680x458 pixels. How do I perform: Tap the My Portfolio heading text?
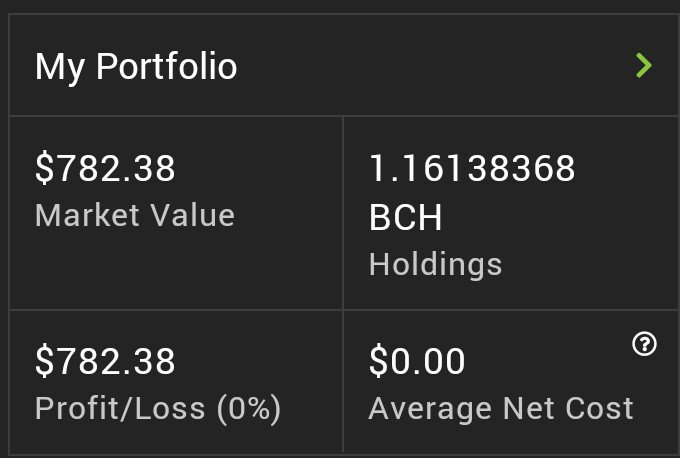136,67
